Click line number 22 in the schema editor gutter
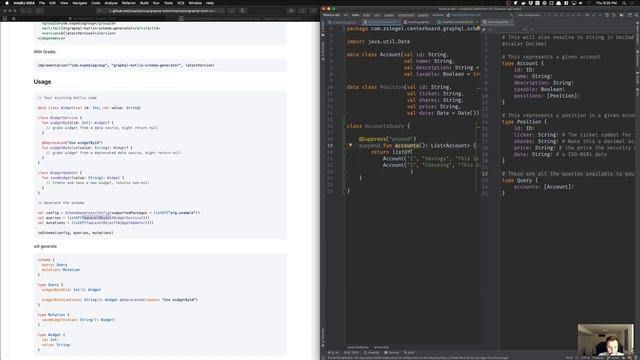The image size is (640, 360). [484, 173]
